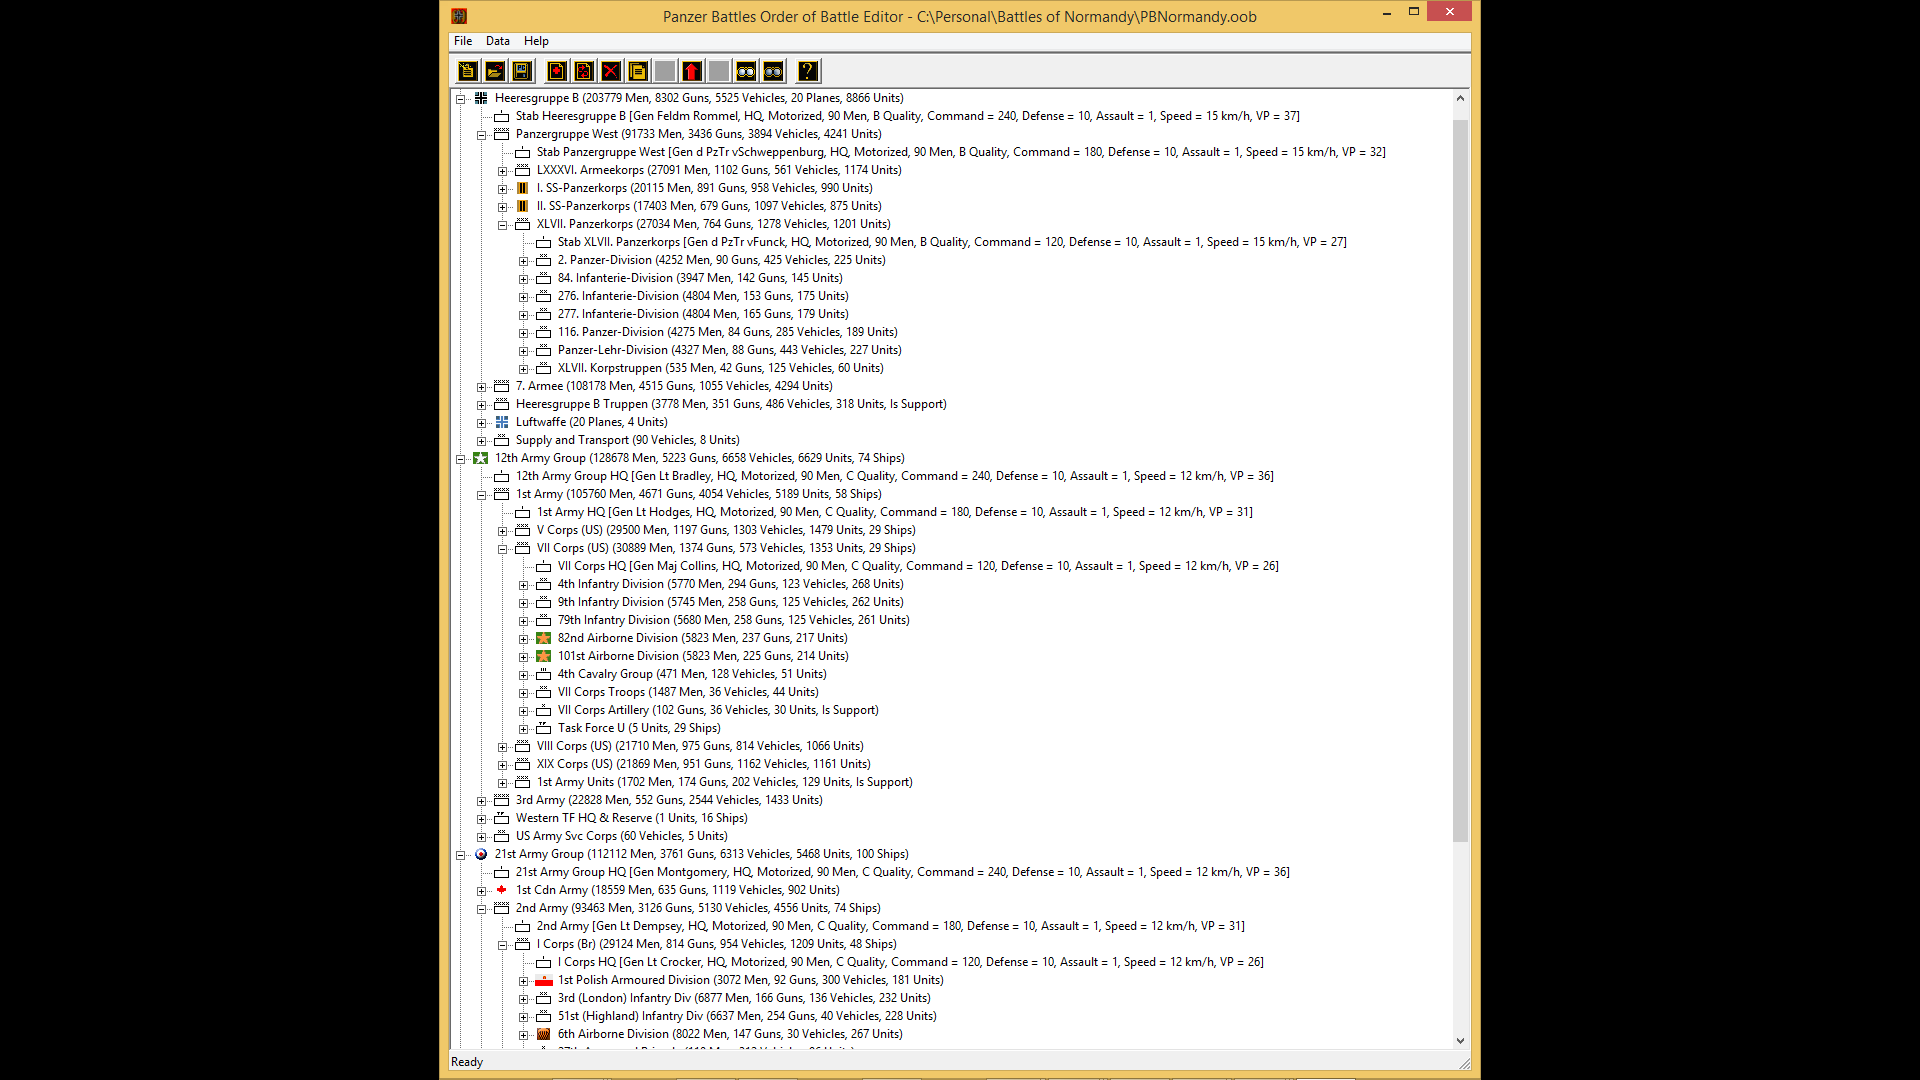This screenshot has width=1920, height=1080.
Task: Select the 12th Army Group HQ row
Action: [894, 476]
